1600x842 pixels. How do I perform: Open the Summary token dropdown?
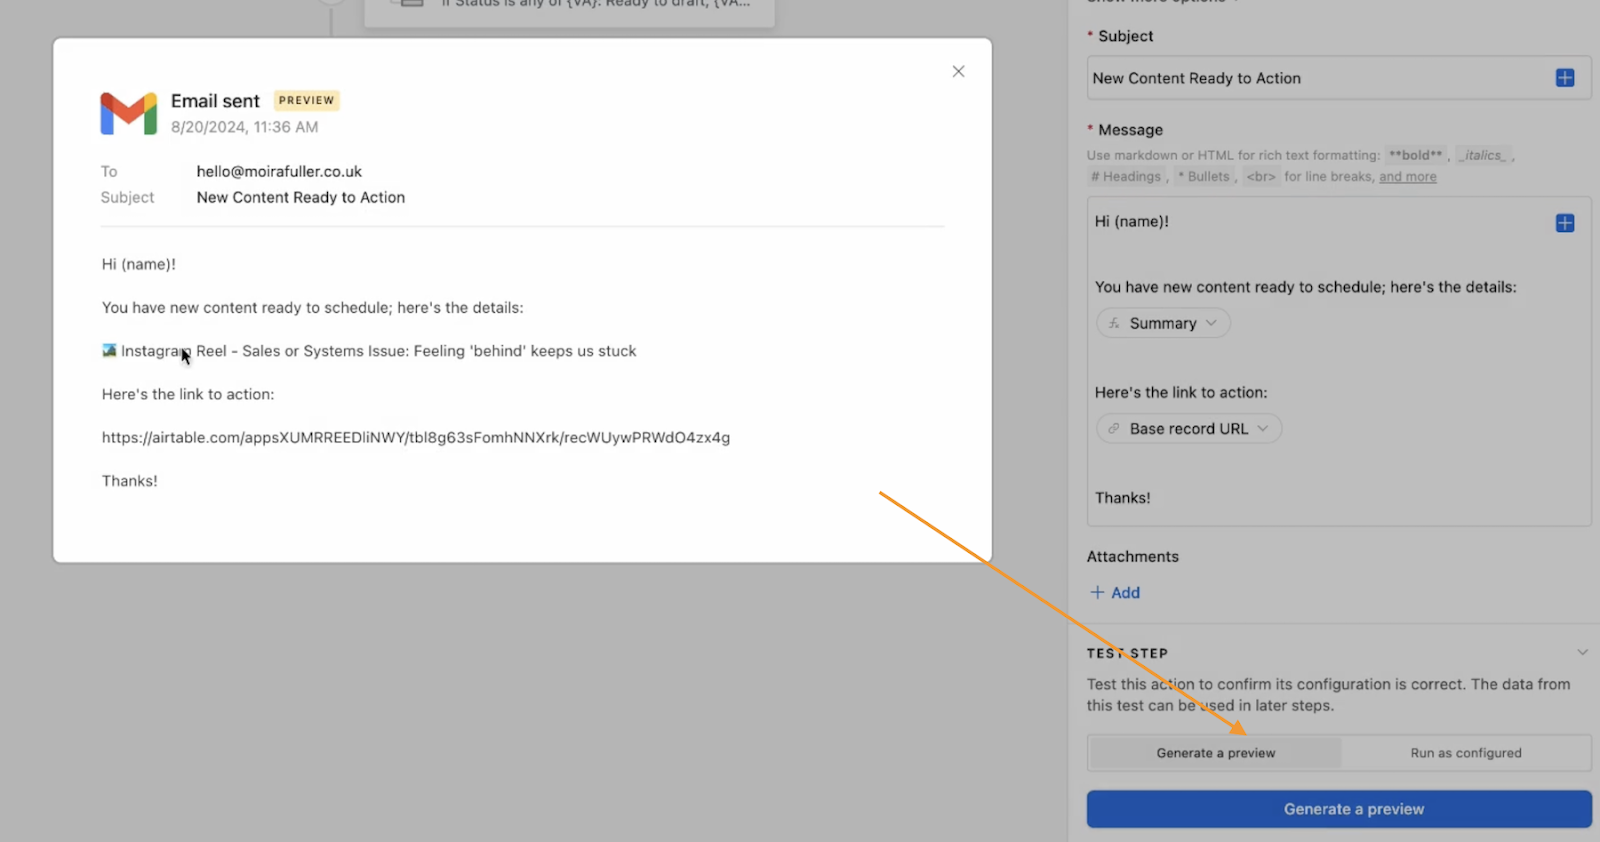1211,323
